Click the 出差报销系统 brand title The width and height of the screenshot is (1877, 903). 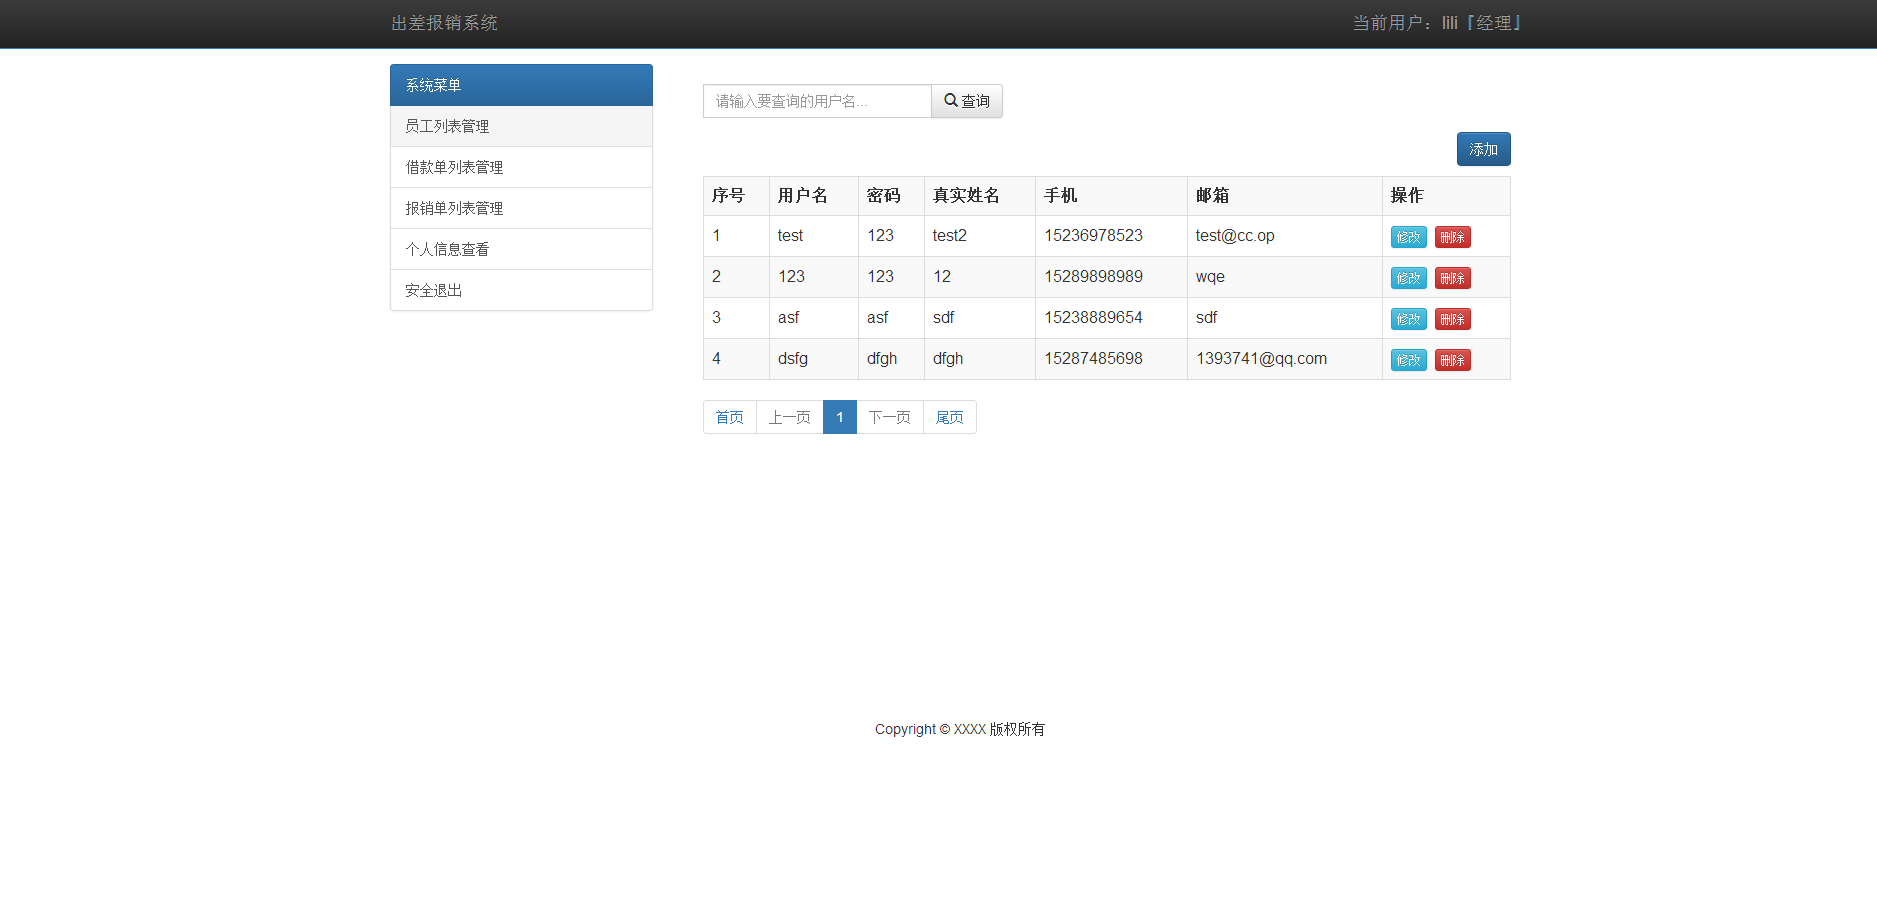point(444,23)
